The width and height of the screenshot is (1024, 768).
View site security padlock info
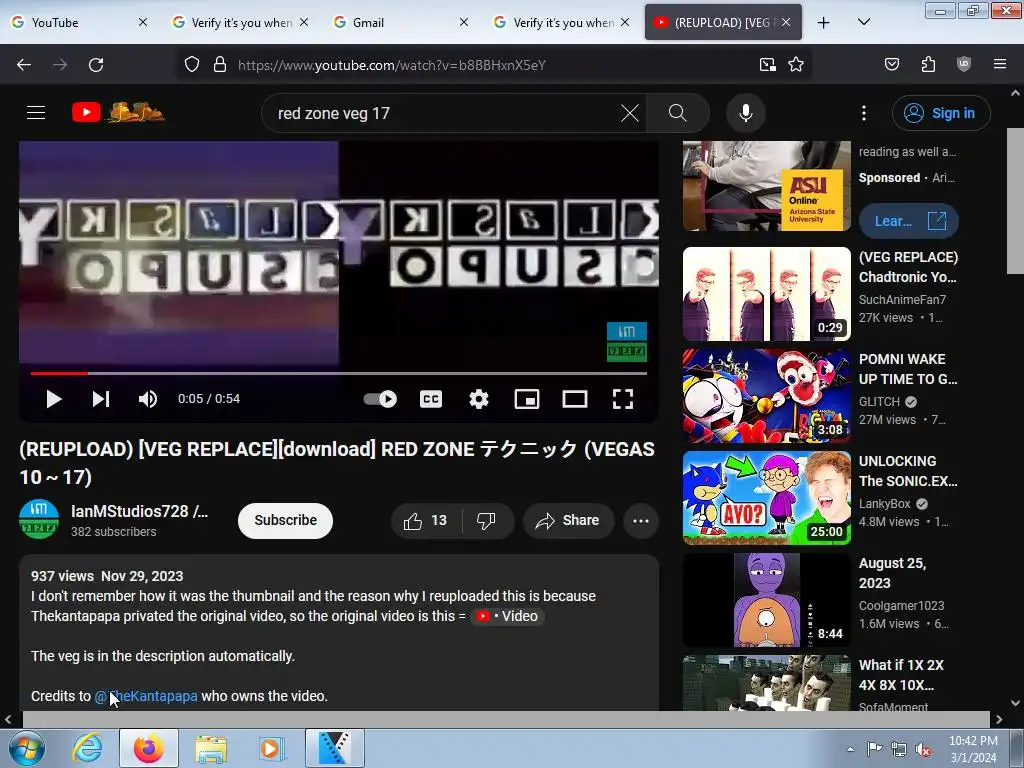[x=220, y=65]
